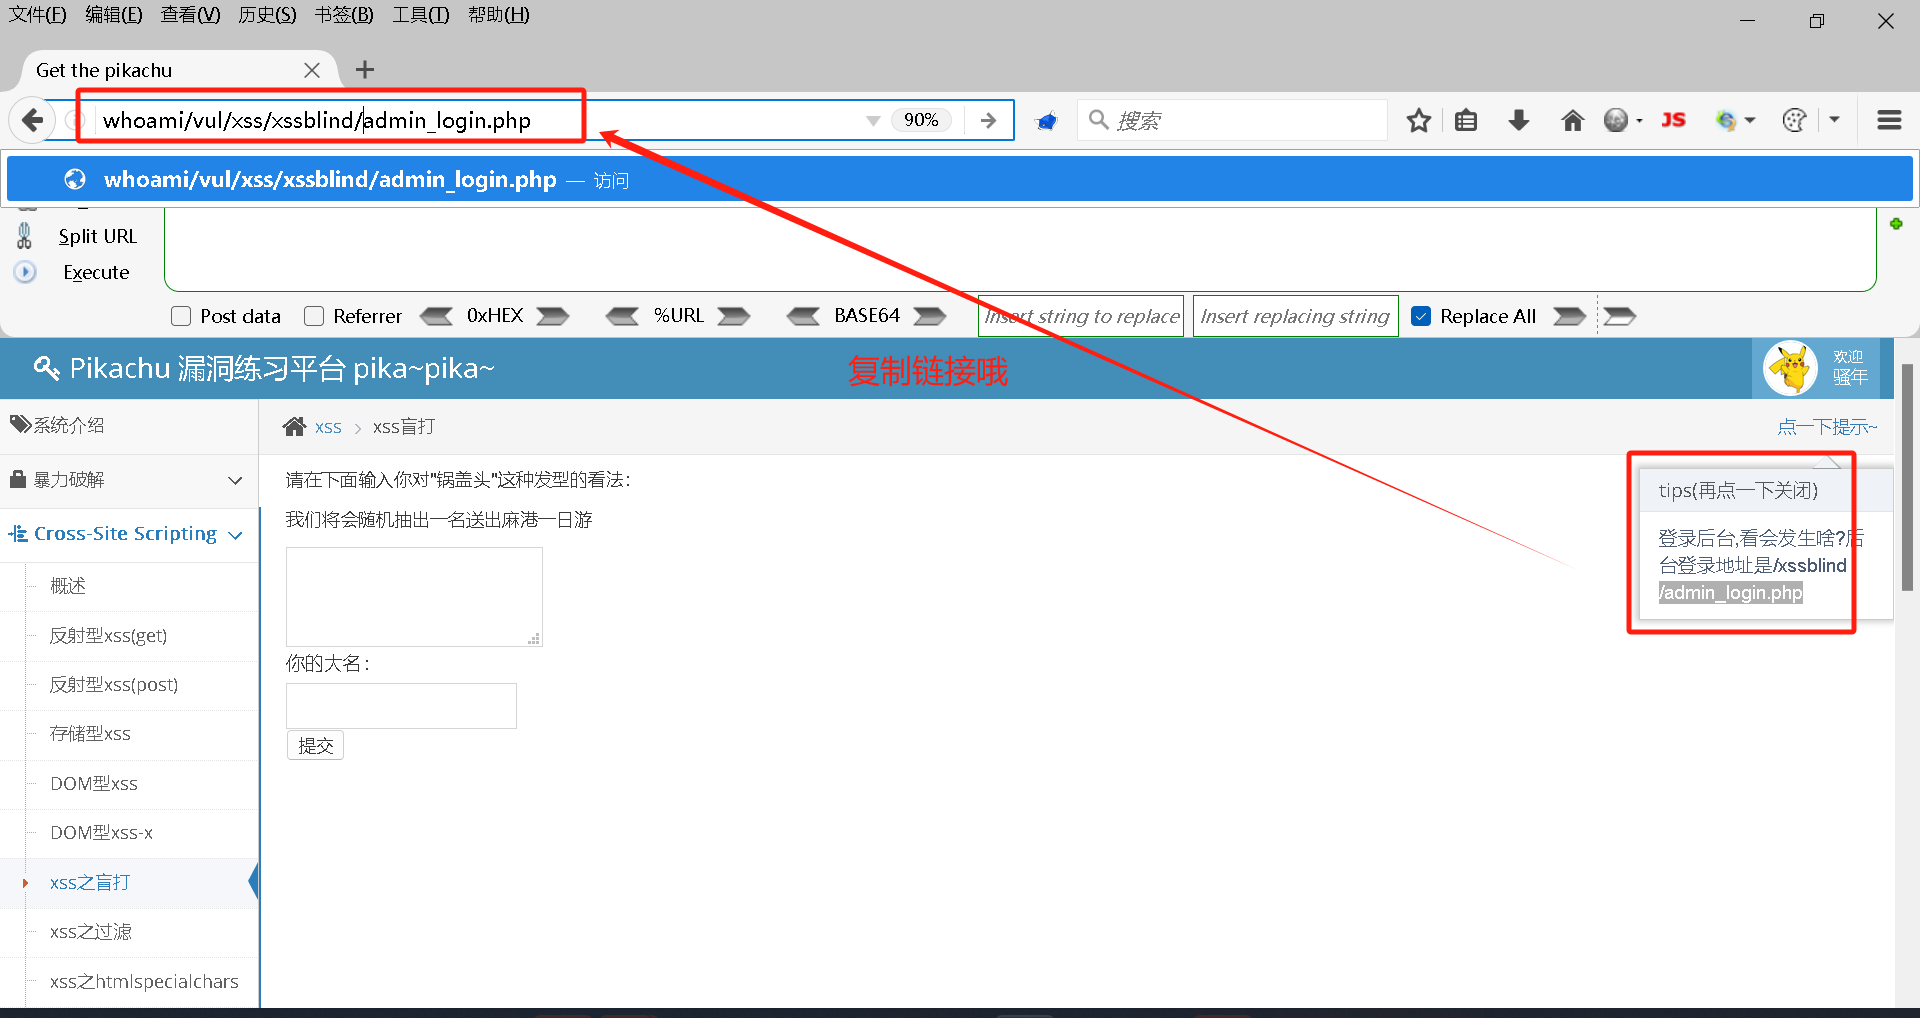Close the Get the pikachu tab

point(312,70)
